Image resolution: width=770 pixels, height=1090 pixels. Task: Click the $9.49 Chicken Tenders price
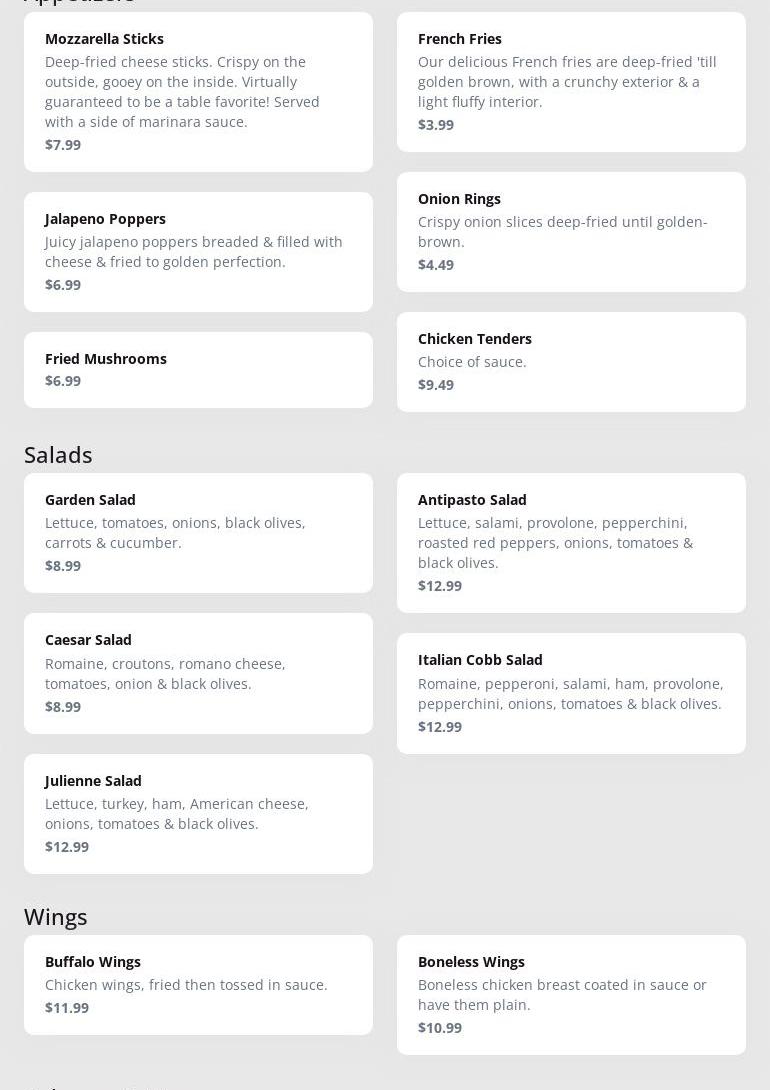436,384
